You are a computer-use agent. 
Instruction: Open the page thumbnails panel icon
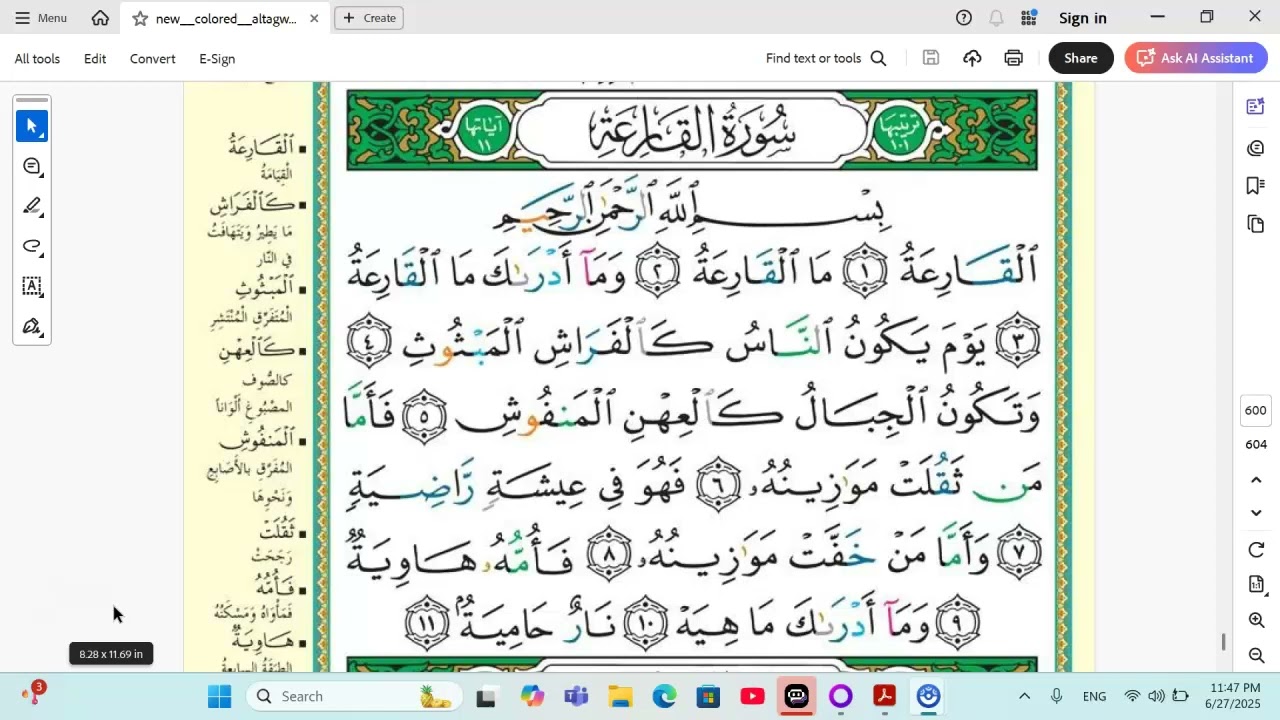[1256, 224]
